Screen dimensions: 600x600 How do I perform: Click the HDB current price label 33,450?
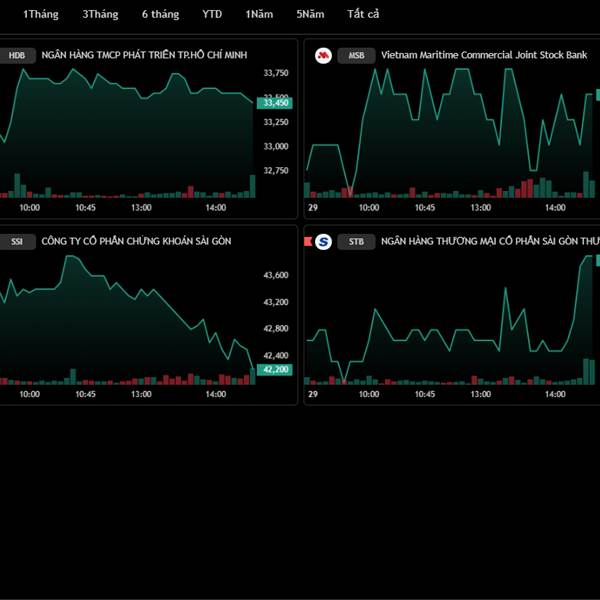coord(275,103)
